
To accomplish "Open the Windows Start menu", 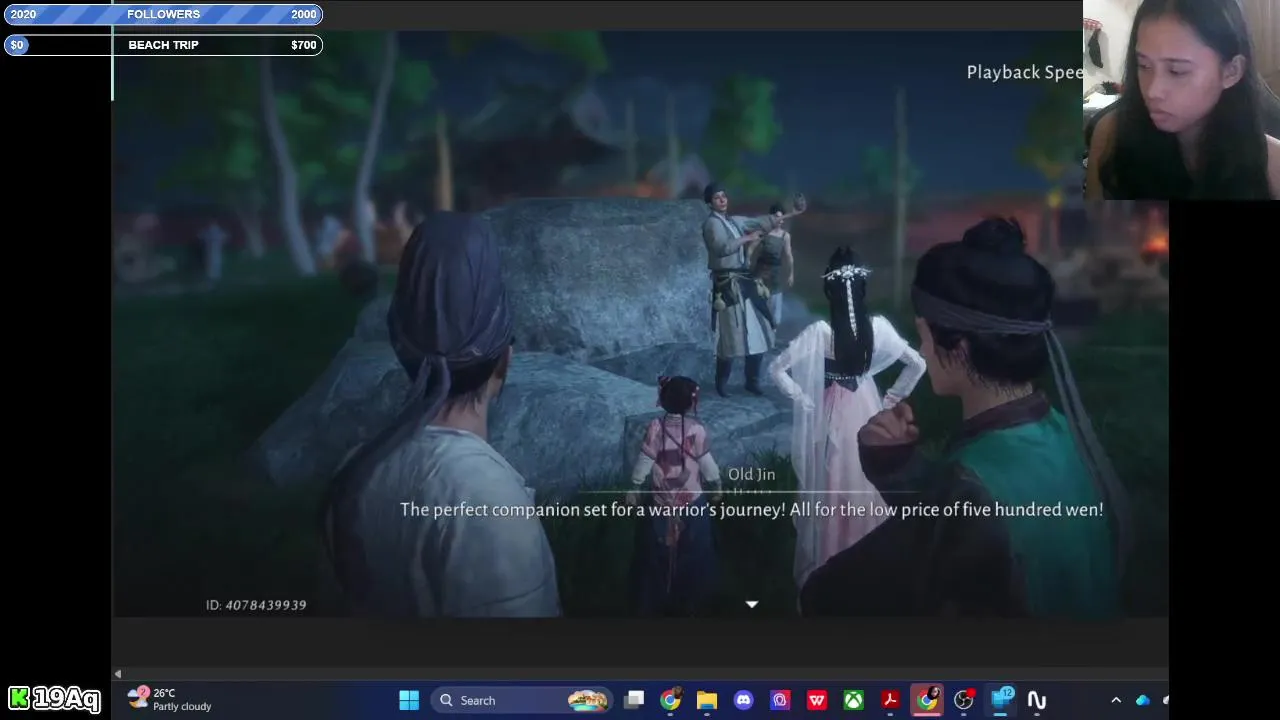I will [x=409, y=700].
